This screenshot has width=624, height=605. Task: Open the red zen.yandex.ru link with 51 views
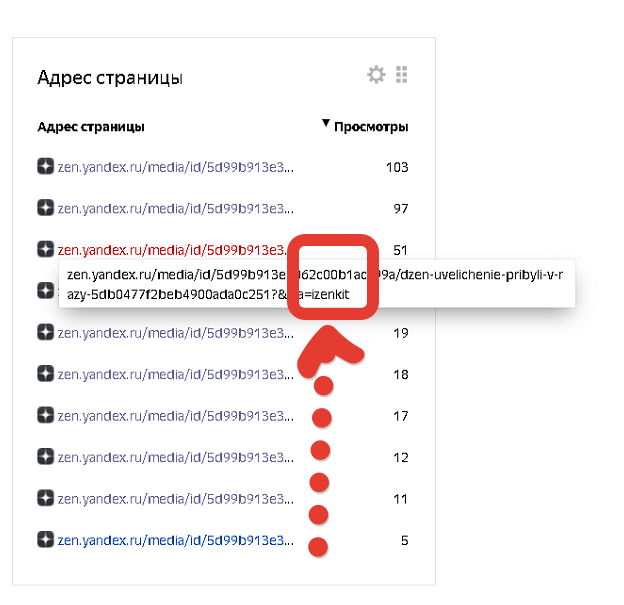click(172, 250)
